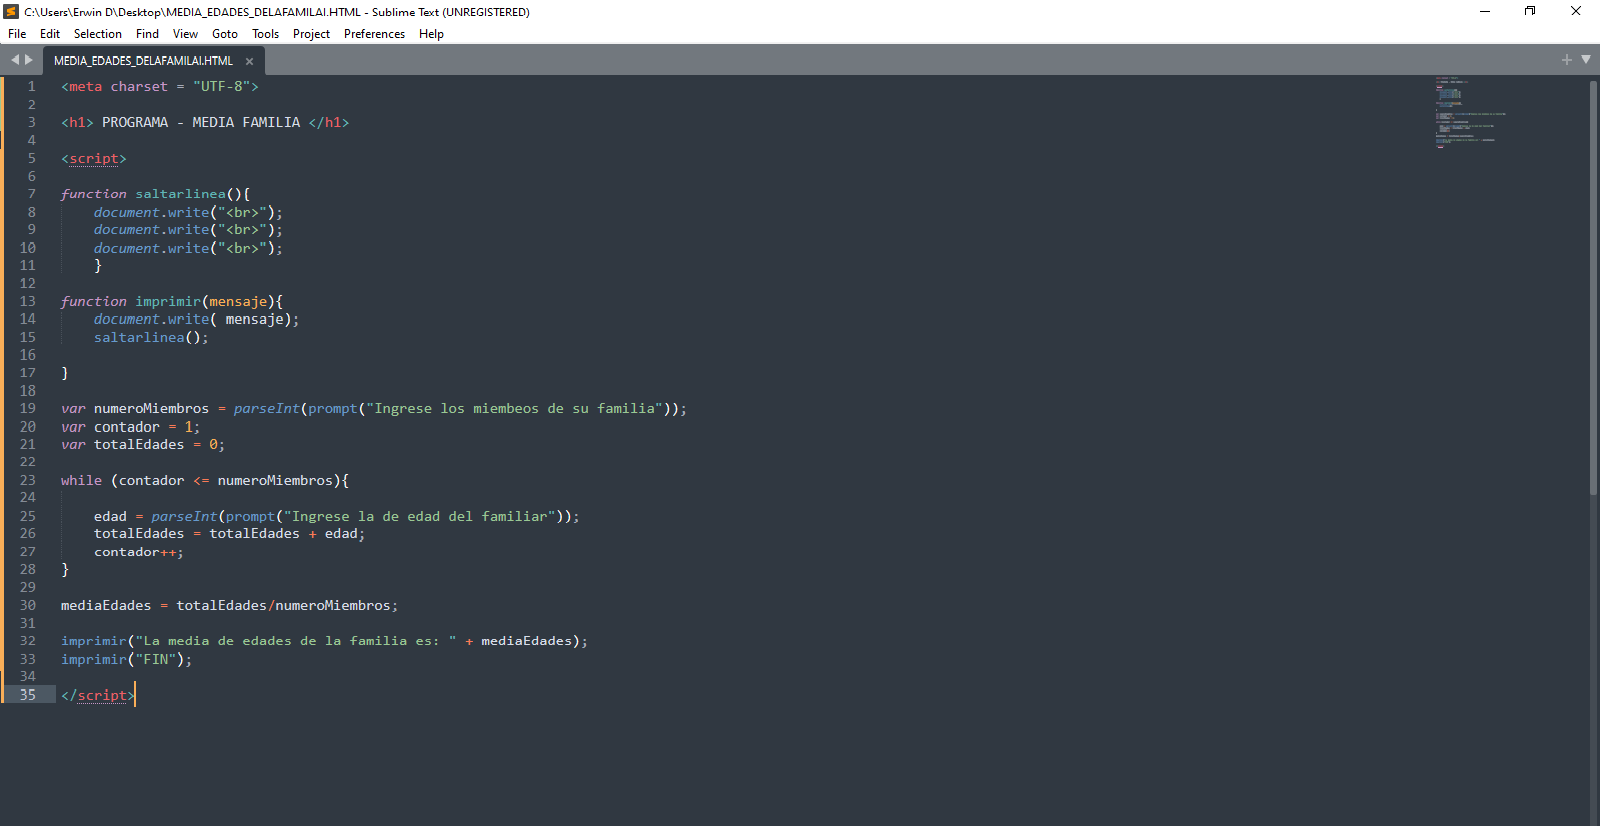Viewport: 1600px width, 826px height.
Task: Click "Ingrese la de edad del familiar" string
Action: (420, 516)
